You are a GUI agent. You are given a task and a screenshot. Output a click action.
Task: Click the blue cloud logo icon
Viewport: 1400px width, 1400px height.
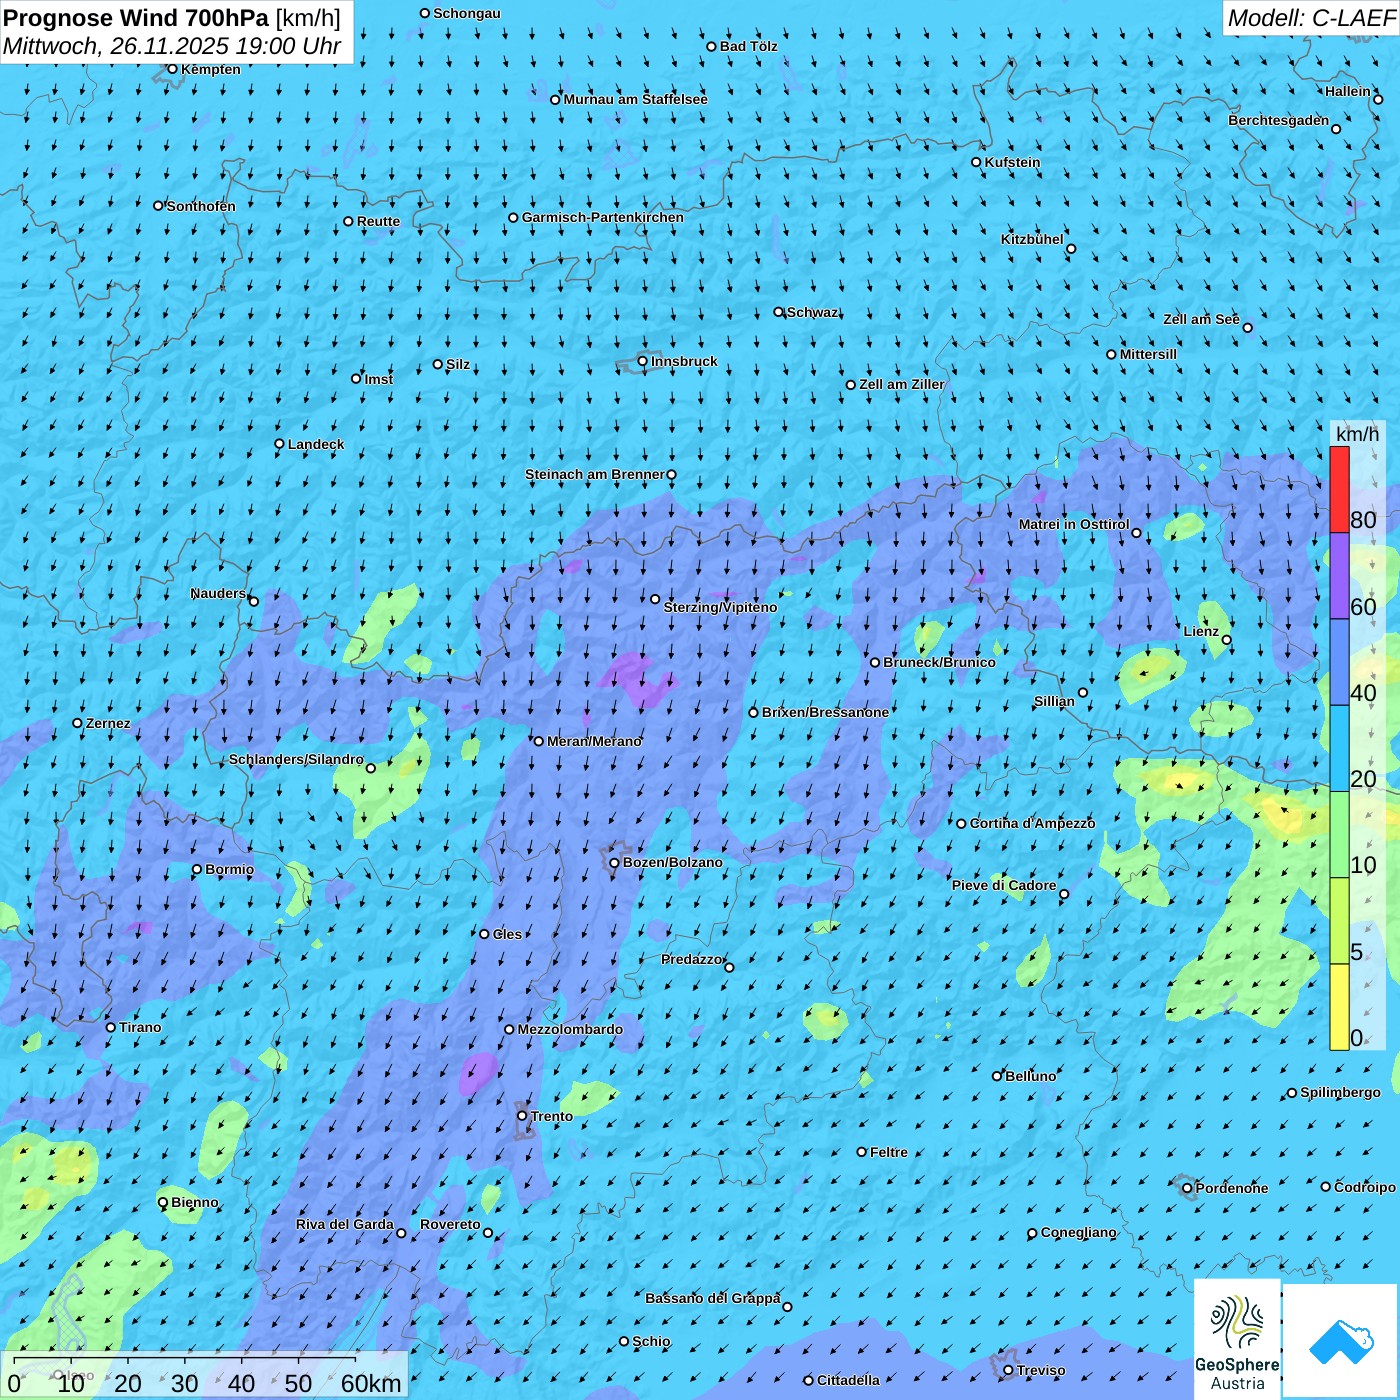pyautogui.click(x=1341, y=1341)
